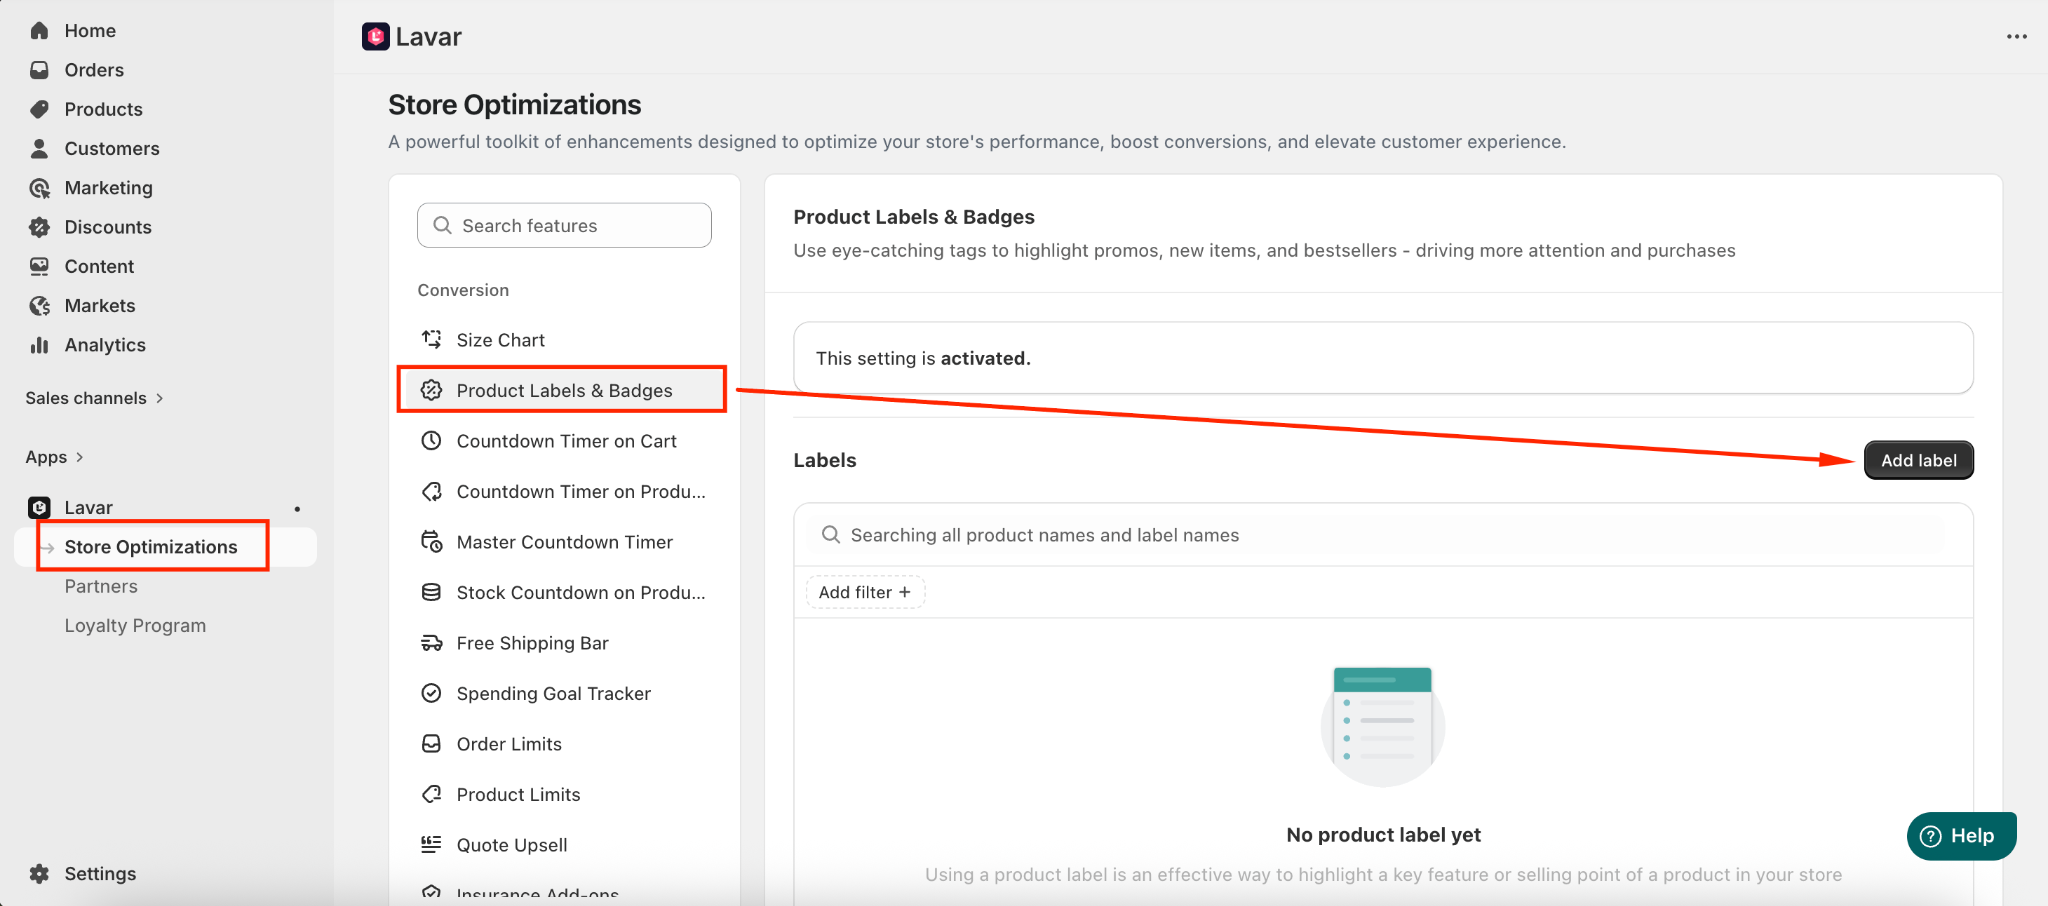
Task: Click the Lavar app icon in sidebar
Action: (39, 507)
